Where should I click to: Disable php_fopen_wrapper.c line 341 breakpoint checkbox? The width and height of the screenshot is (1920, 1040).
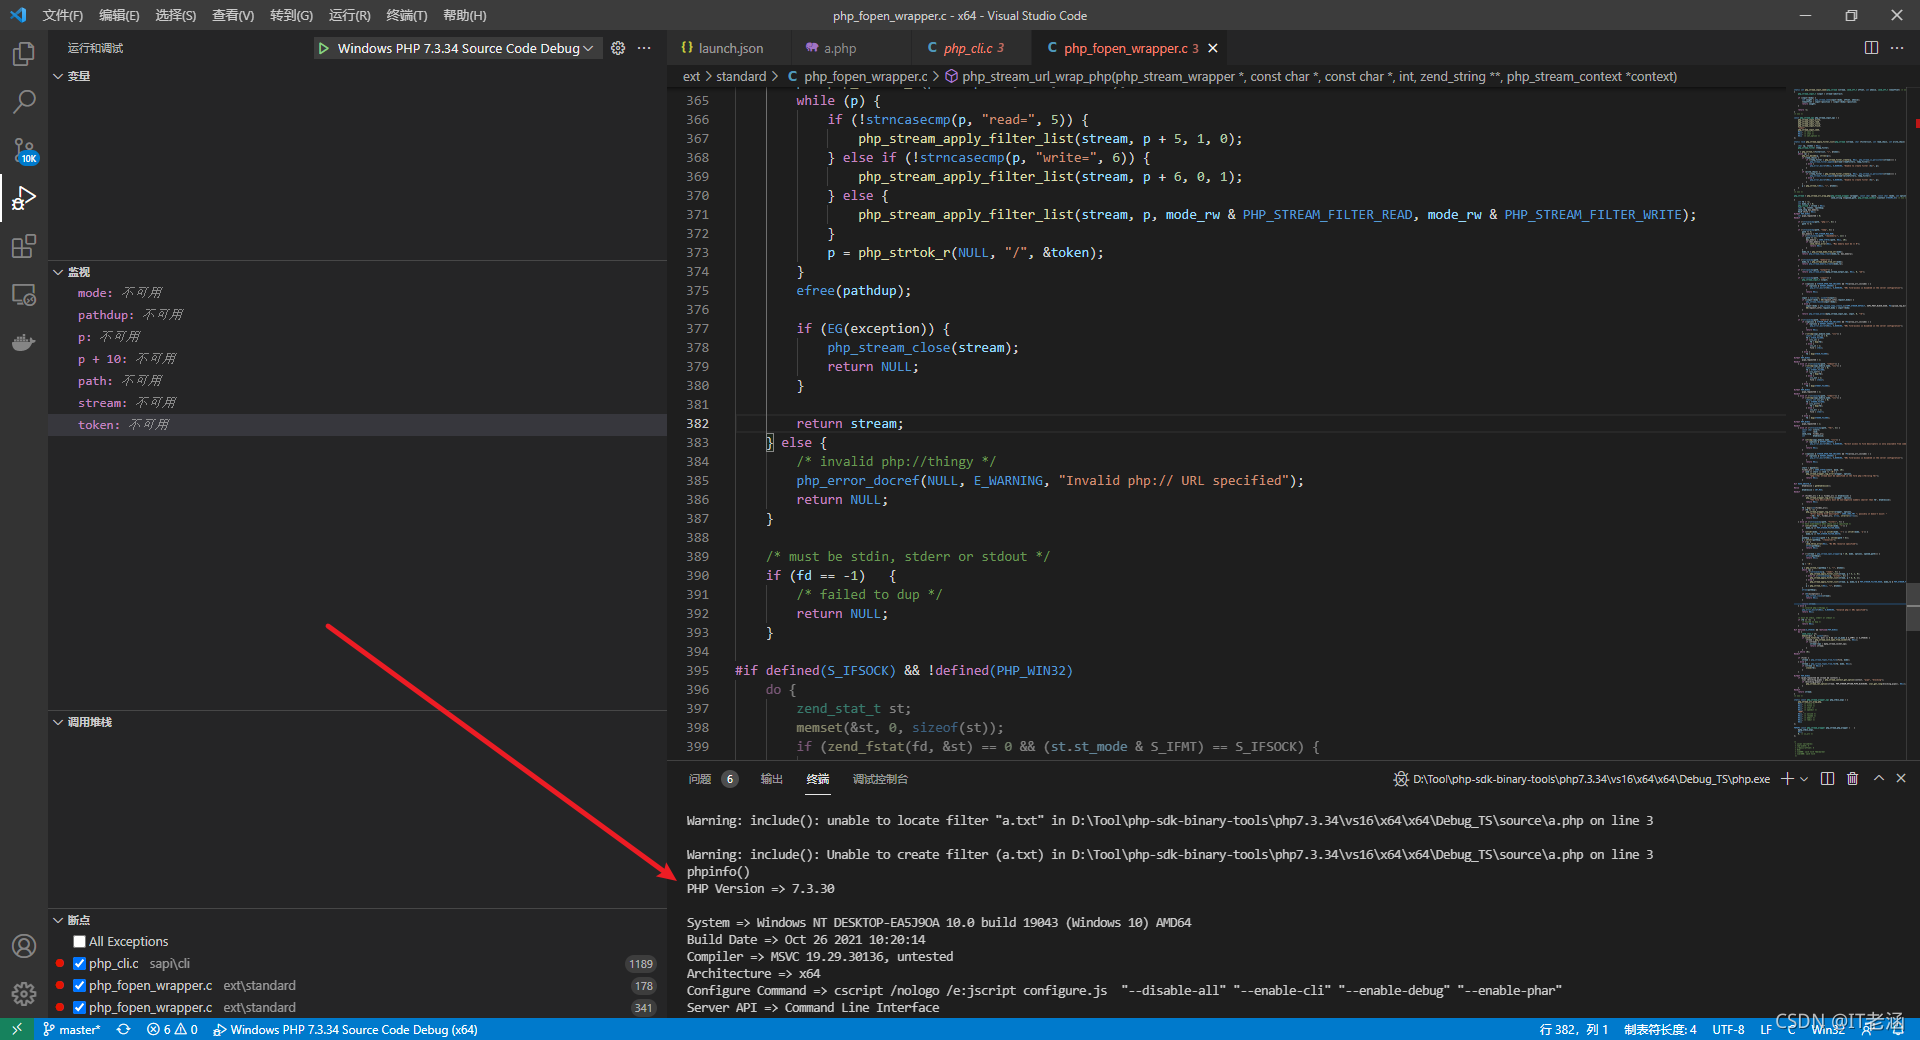point(80,1008)
